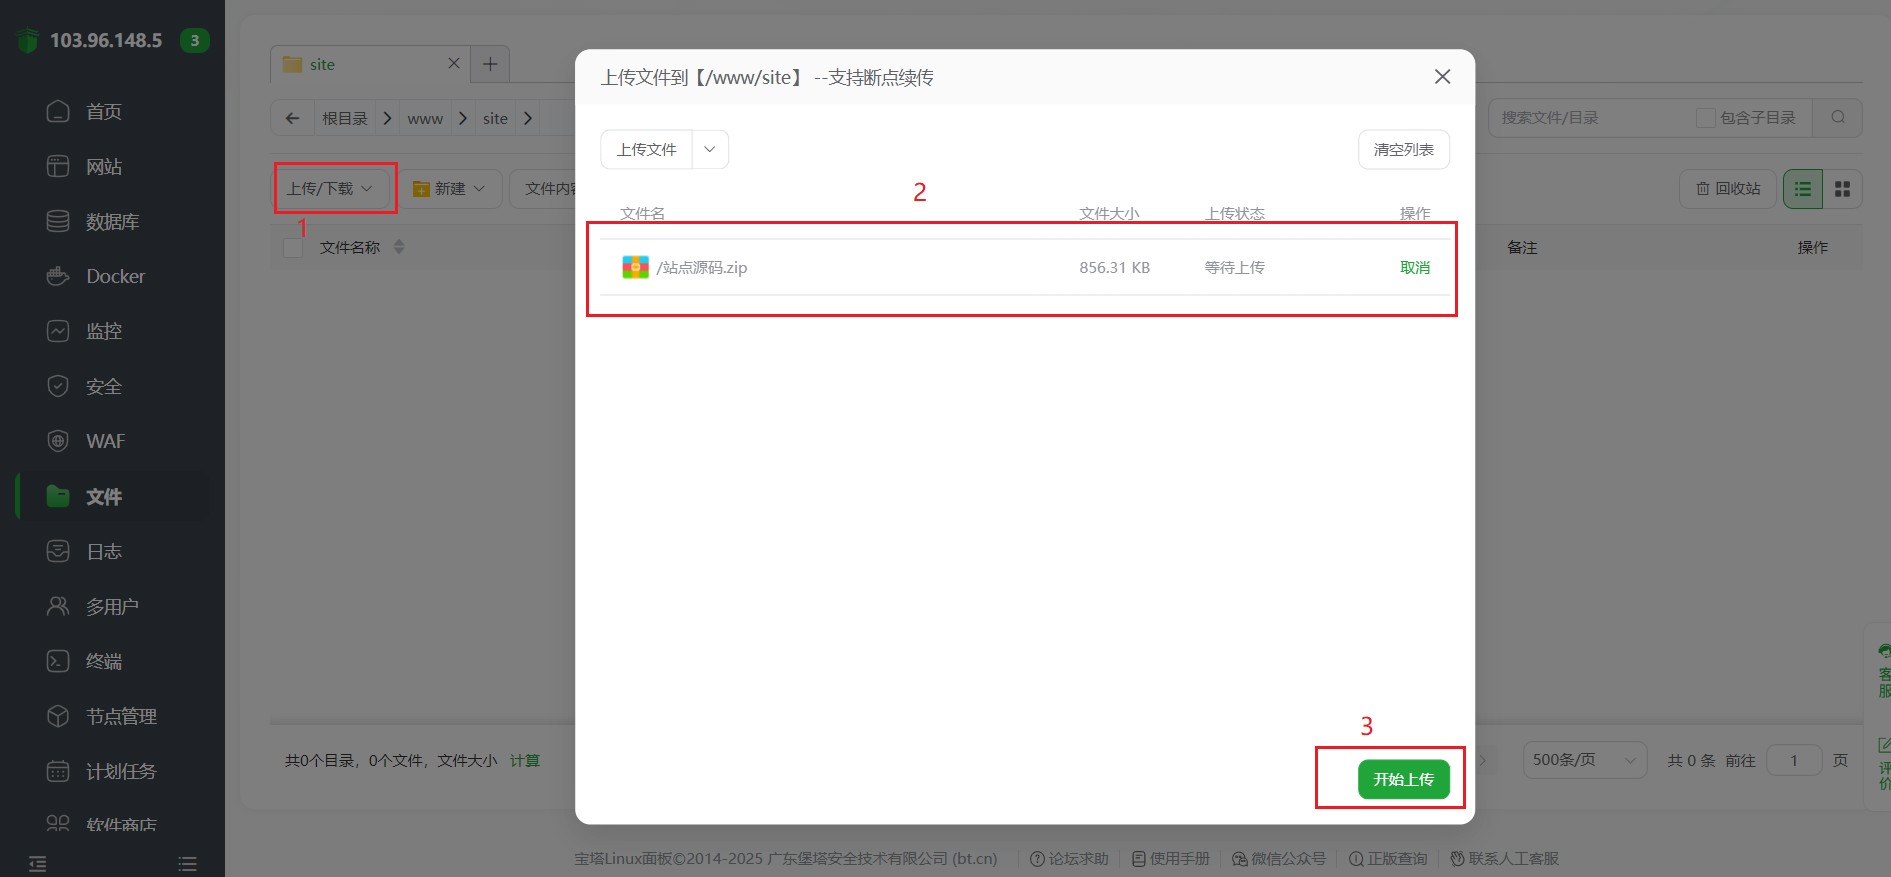Click the Monitoring icon in sidebar

58,331
